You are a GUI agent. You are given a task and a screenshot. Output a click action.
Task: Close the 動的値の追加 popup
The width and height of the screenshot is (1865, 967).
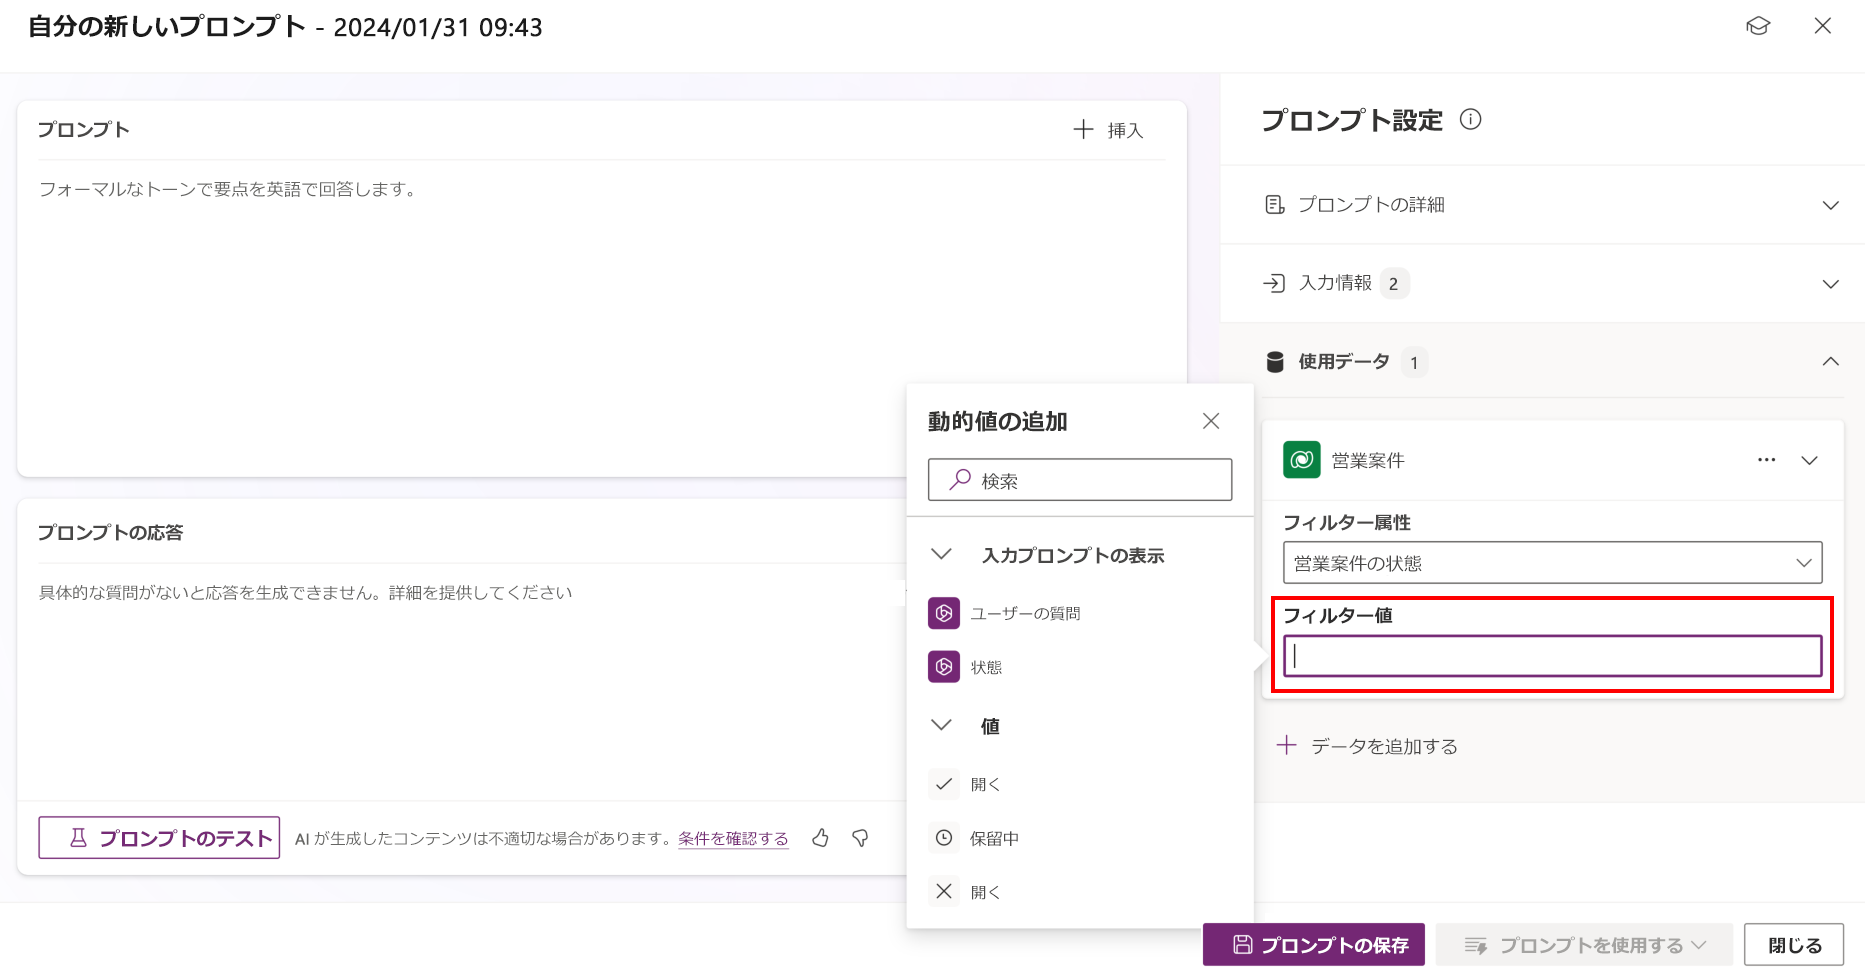[1211, 421]
